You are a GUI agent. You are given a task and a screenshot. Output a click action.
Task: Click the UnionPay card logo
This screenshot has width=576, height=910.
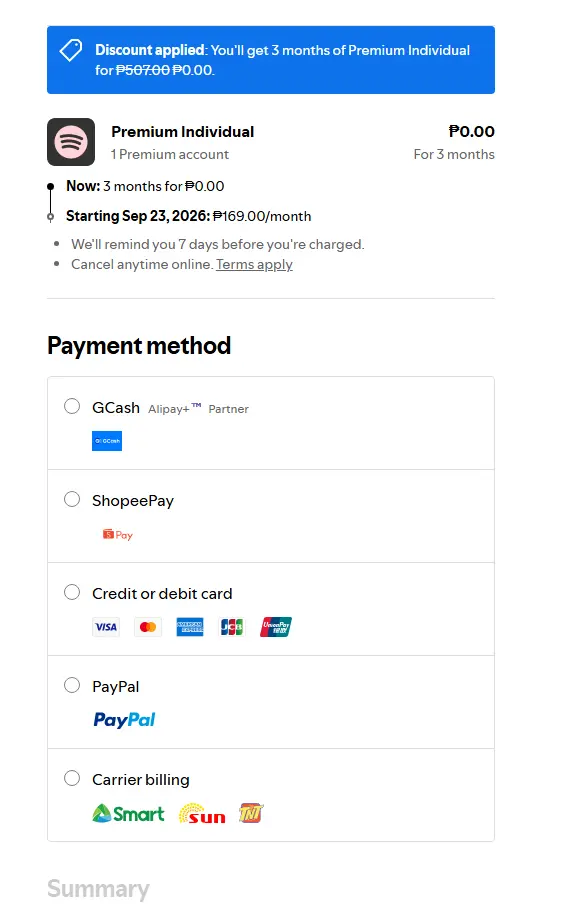tap(276, 627)
